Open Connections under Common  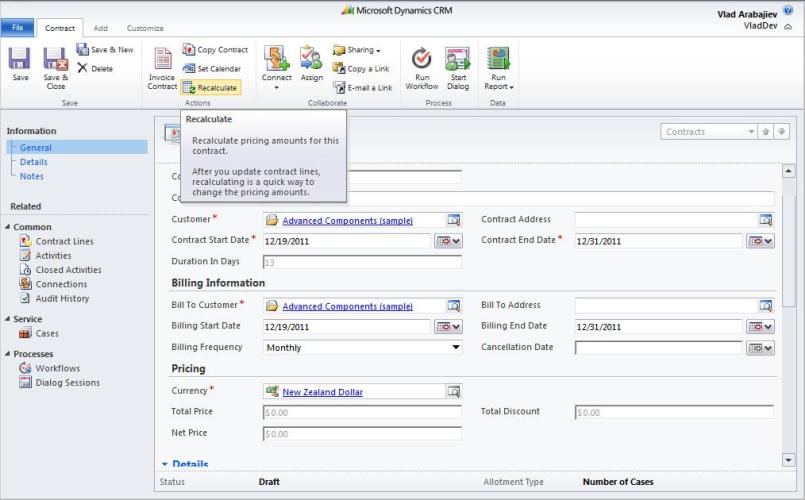point(53,284)
